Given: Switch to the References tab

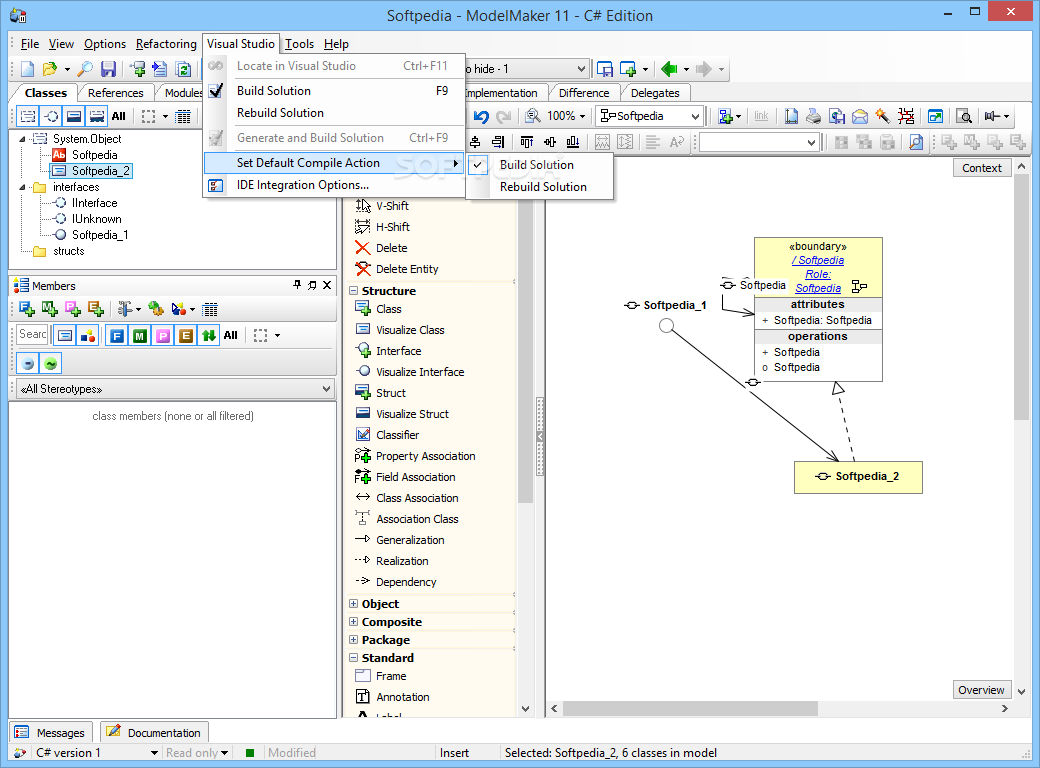Looking at the screenshot, I should [115, 93].
